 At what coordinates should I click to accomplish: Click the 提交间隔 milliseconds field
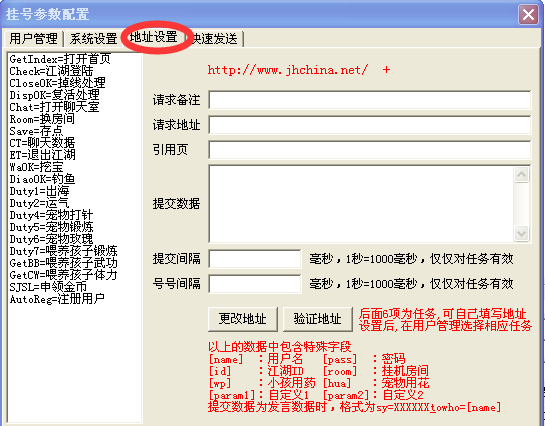[x=255, y=259]
